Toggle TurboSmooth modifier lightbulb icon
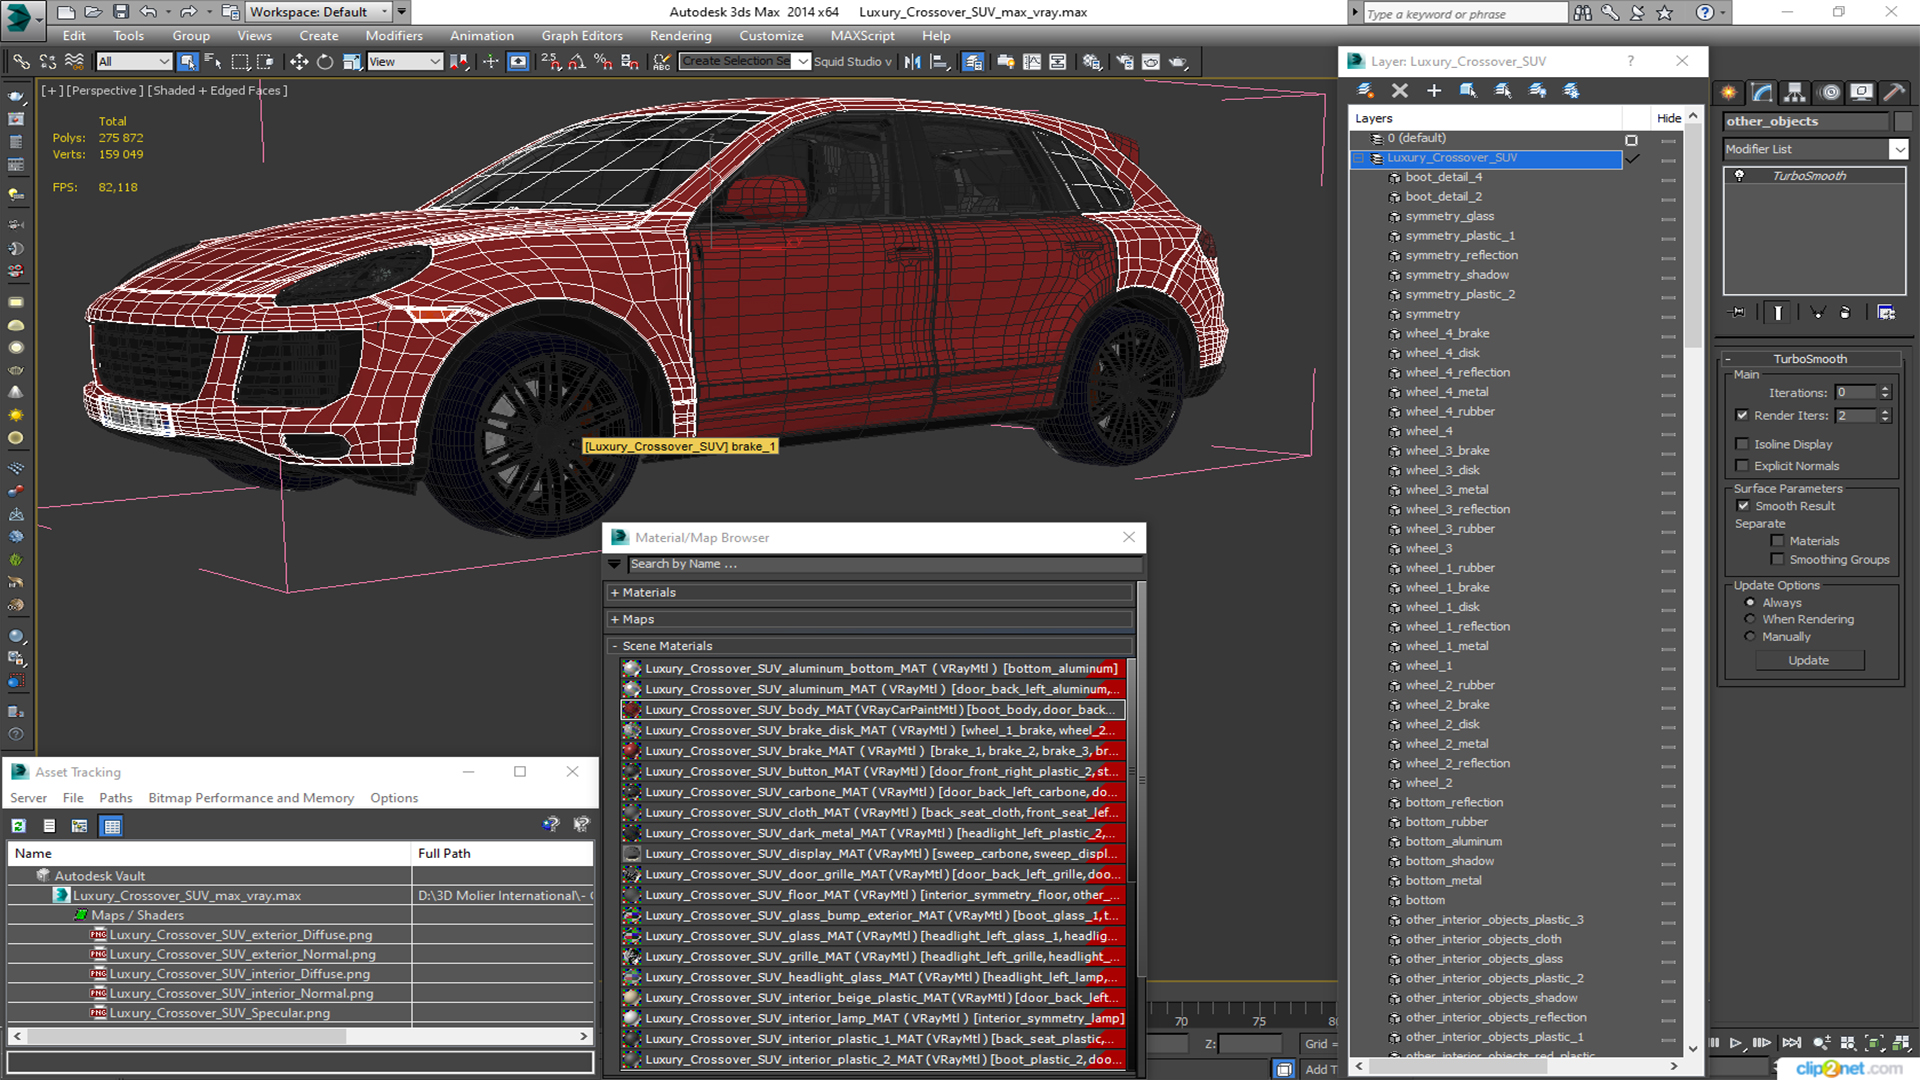 [x=1740, y=176]
